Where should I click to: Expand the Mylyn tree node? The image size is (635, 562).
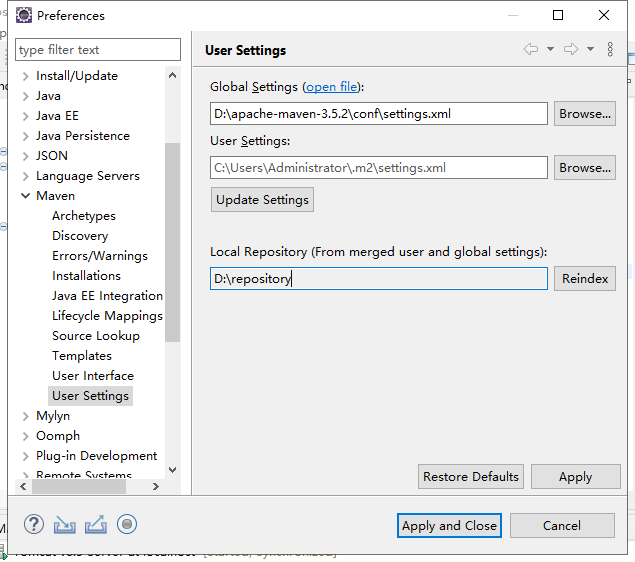click(x=26, y=416)
